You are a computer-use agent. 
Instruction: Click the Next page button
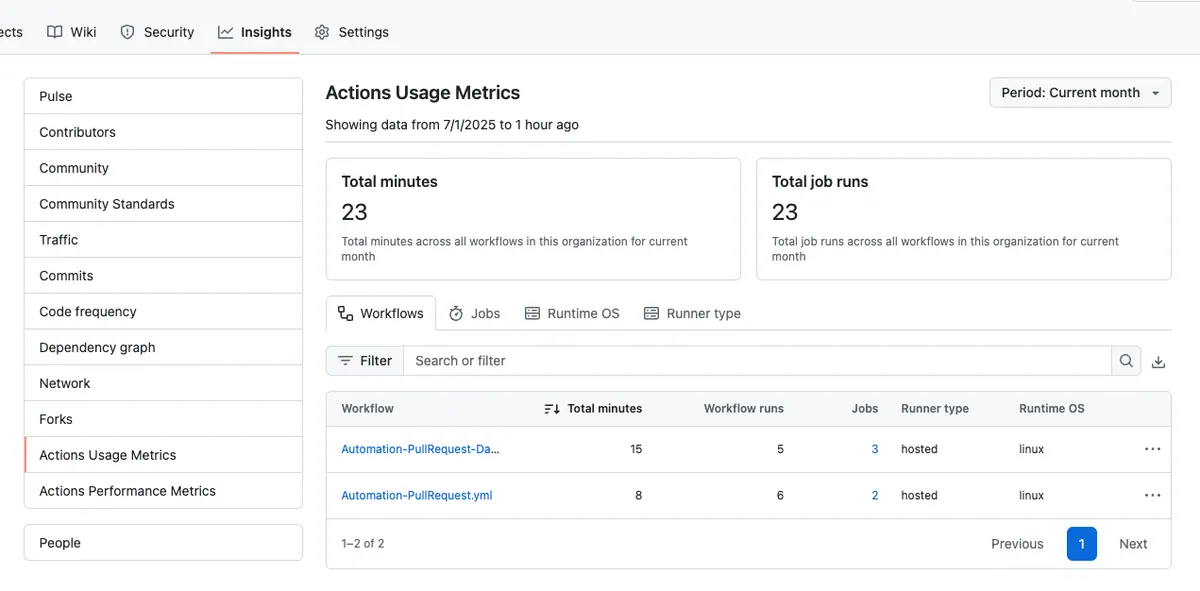coord(1132,544)
